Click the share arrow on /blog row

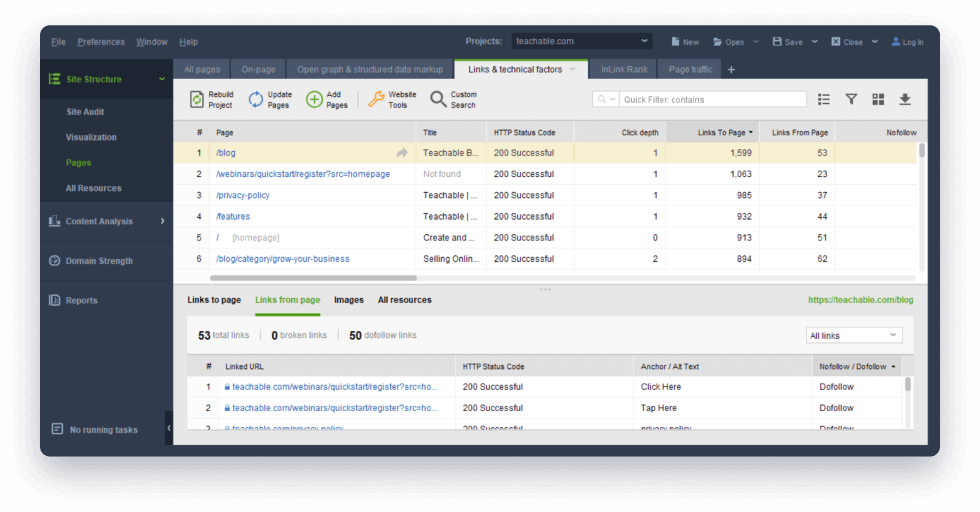click(402, 153)
